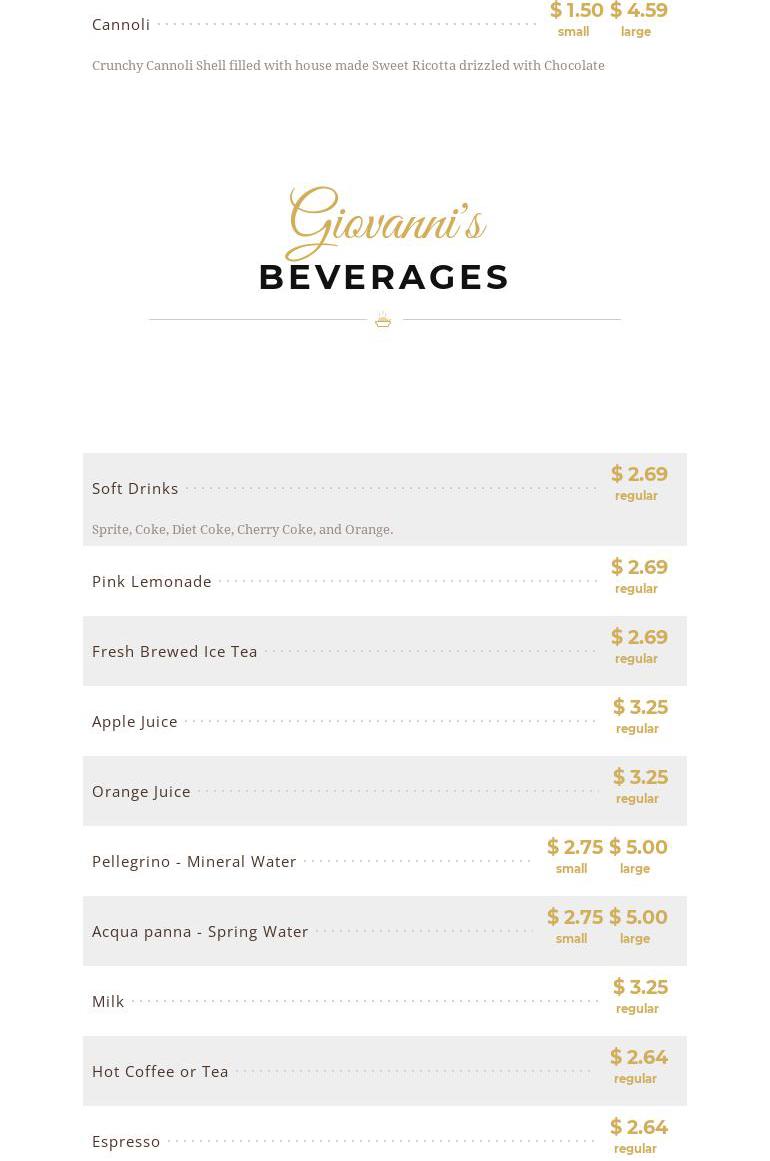Pick Acqua panna large $5.00 price

click(638, 917)
